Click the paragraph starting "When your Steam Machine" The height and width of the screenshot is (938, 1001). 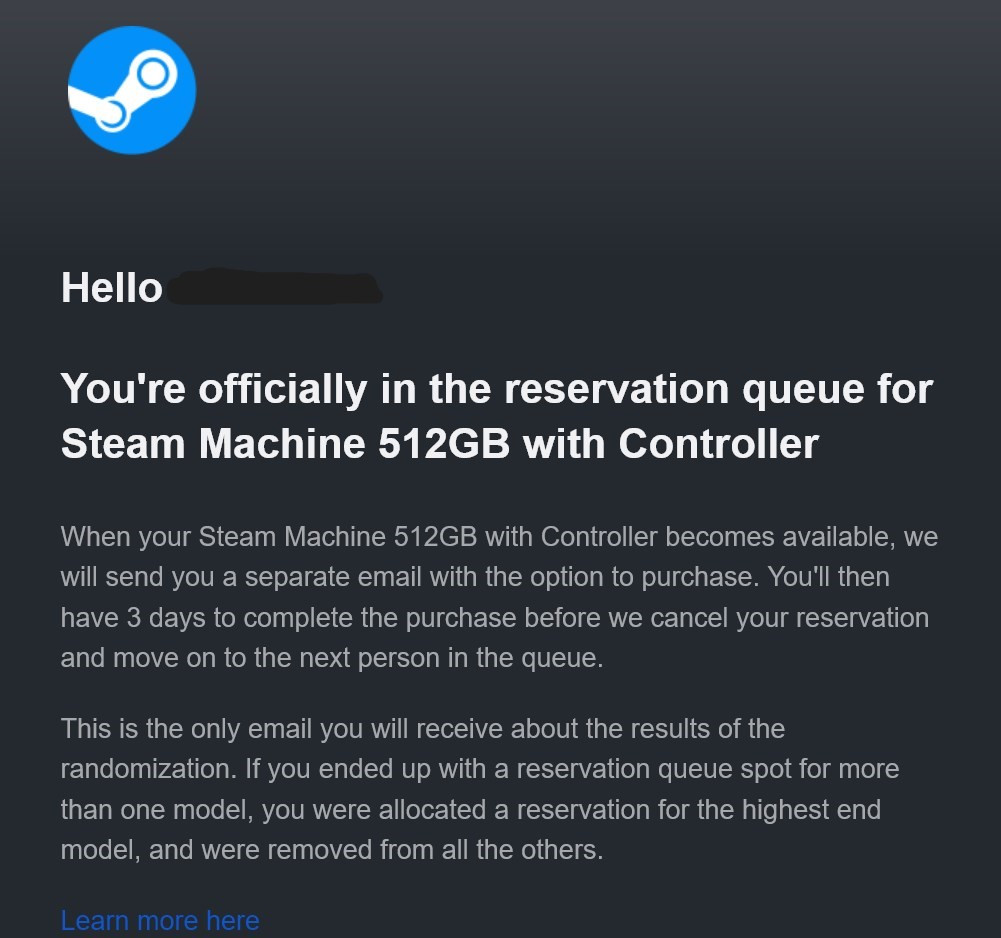[499, 597]
